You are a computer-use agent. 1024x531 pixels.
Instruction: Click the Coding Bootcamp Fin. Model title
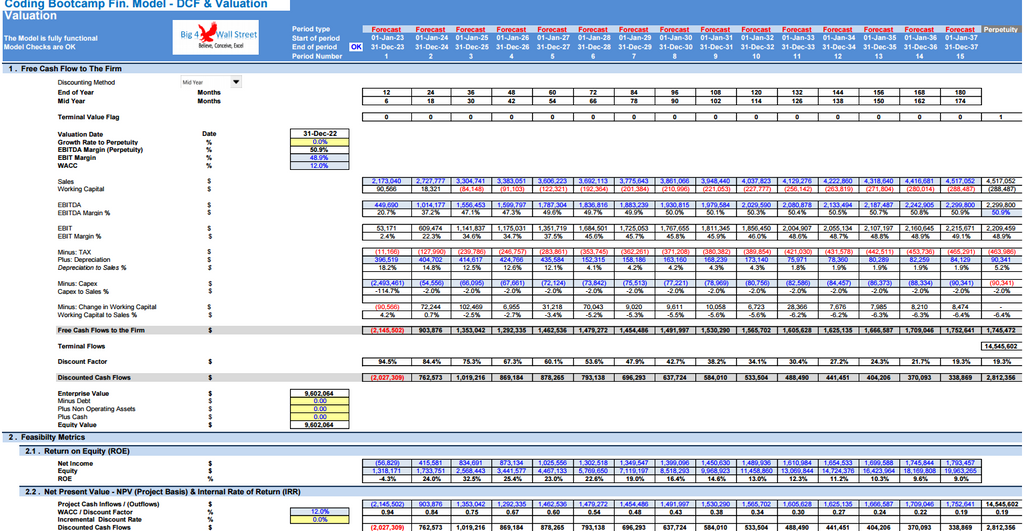pyautogui.click(x=135, y=5)
